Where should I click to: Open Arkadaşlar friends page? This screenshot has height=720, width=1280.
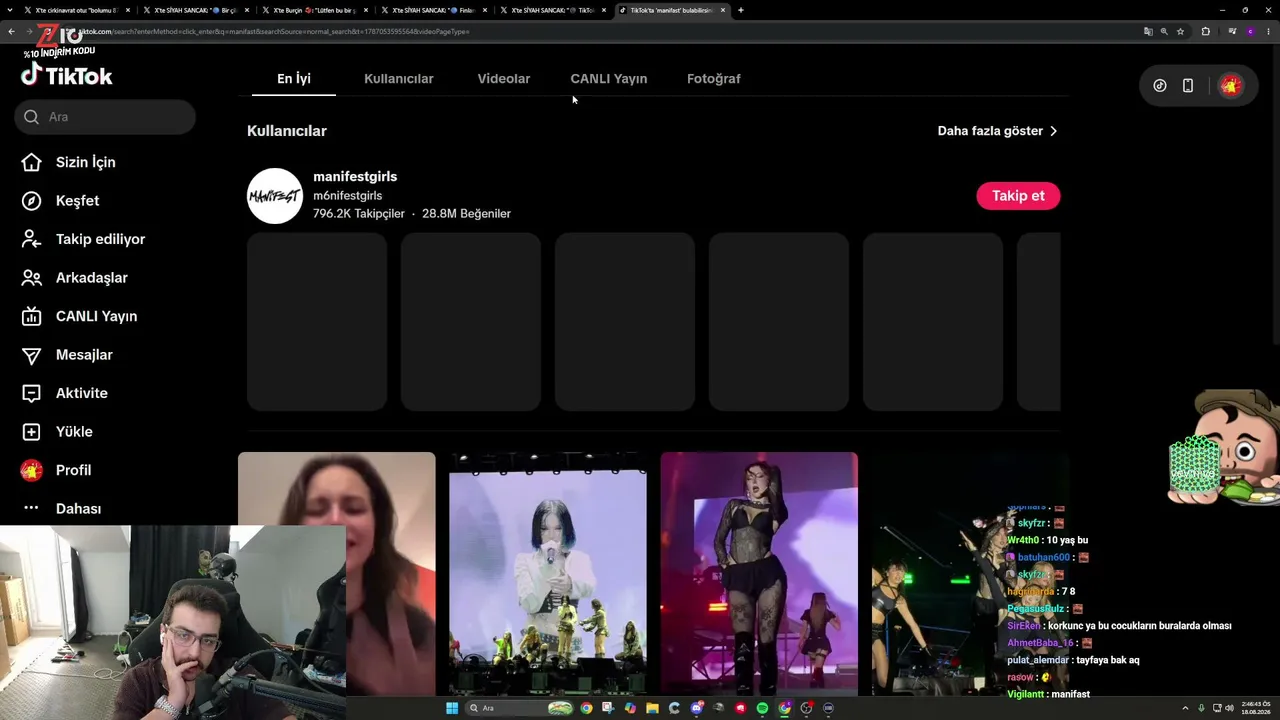click(74, 278)
